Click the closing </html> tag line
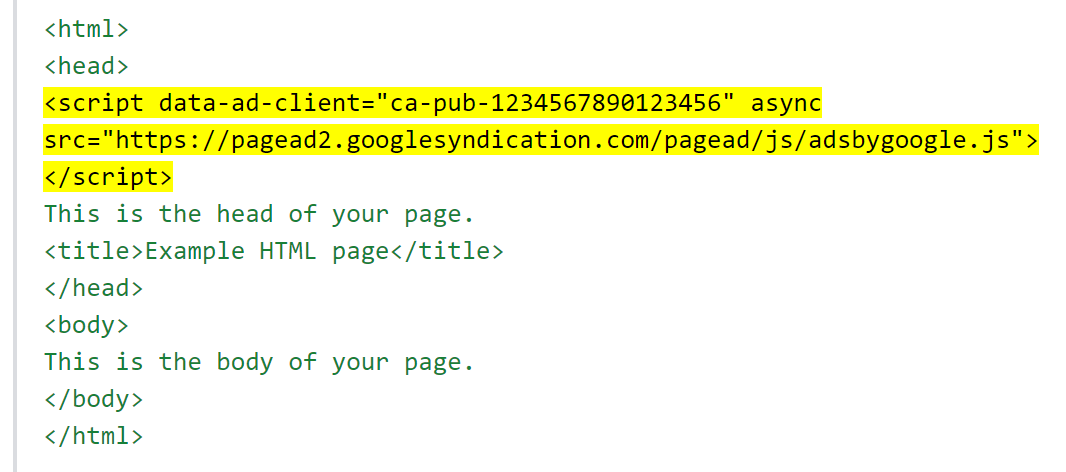 pos(94,435)
